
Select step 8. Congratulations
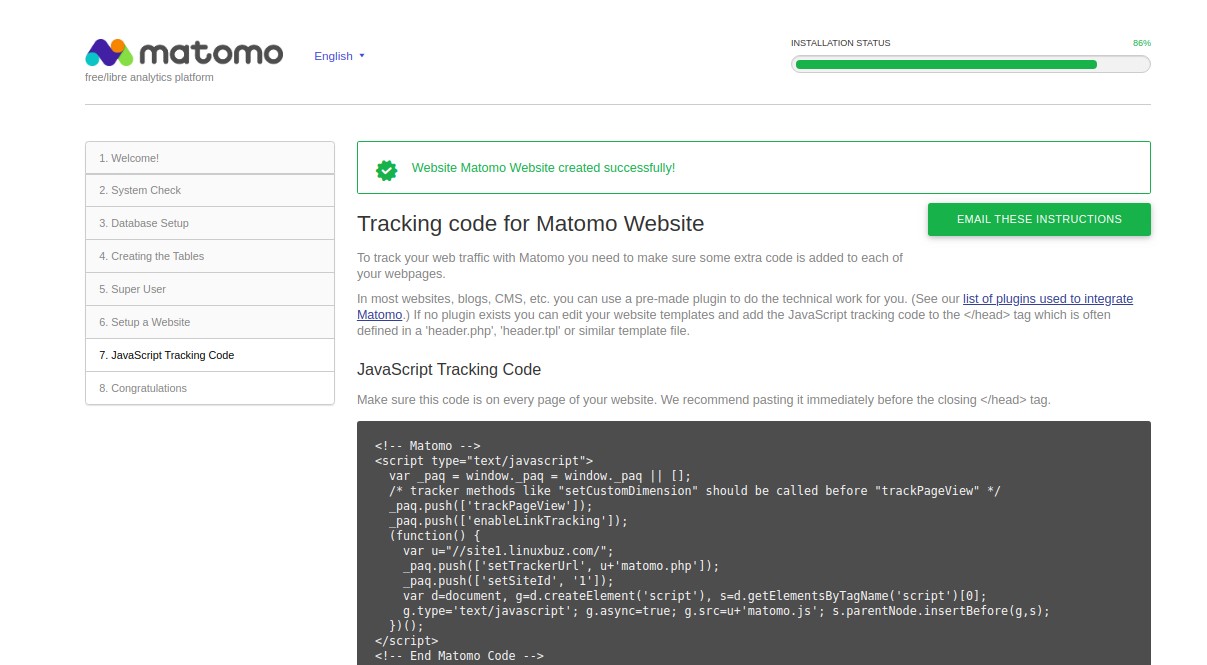[210, 388]
